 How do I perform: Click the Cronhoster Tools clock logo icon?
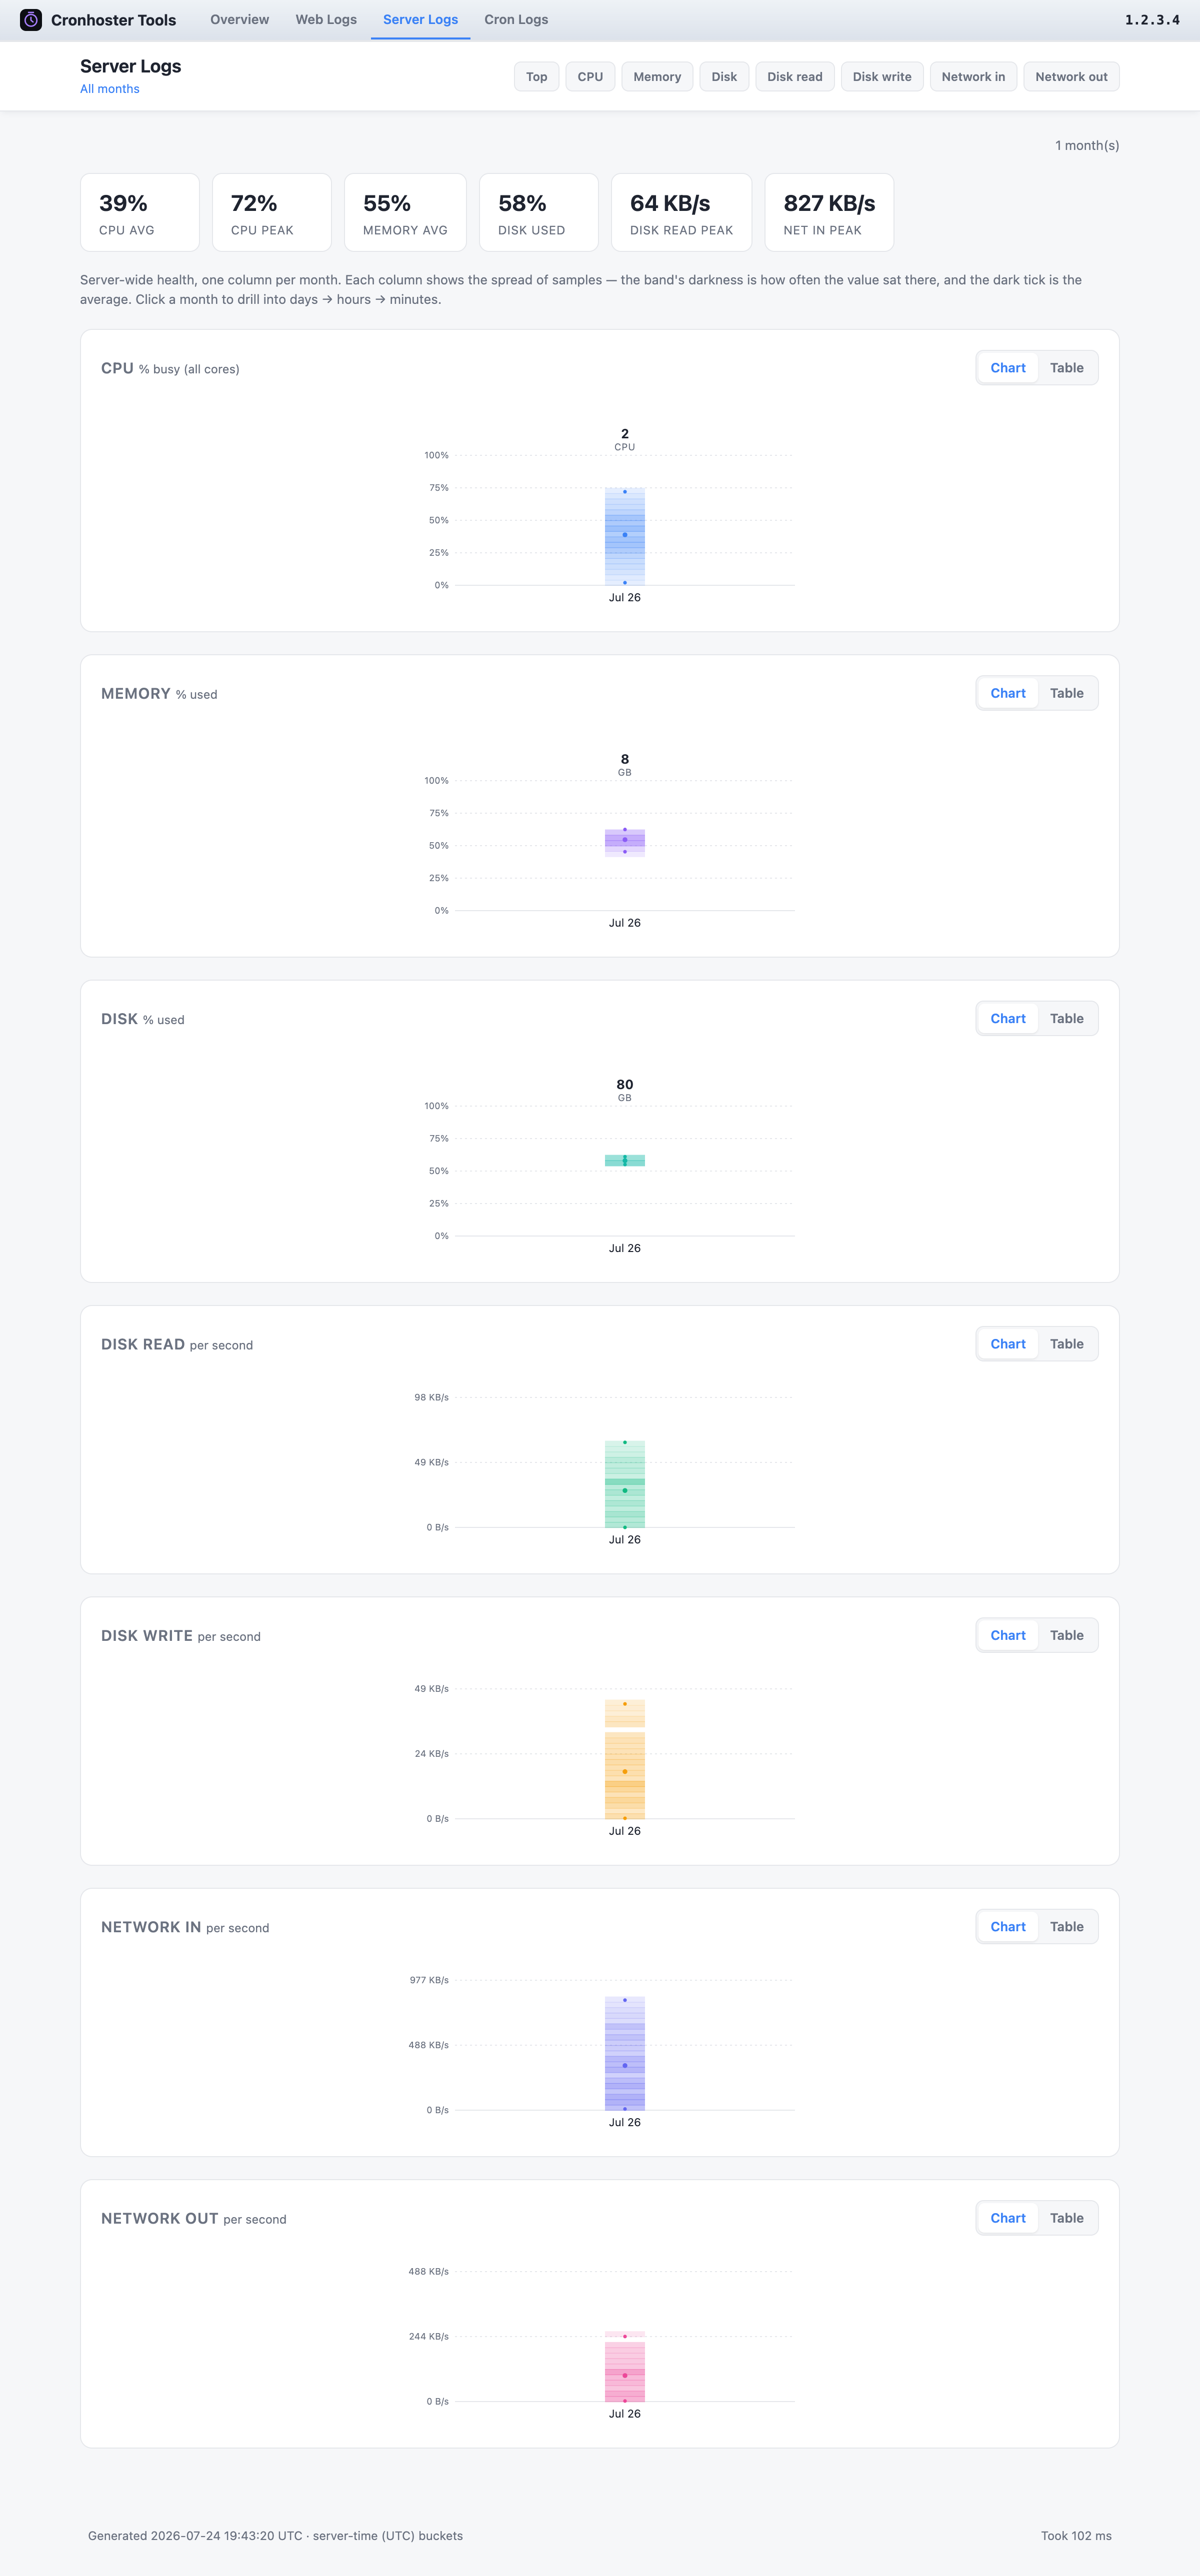(x=31, y=20)
